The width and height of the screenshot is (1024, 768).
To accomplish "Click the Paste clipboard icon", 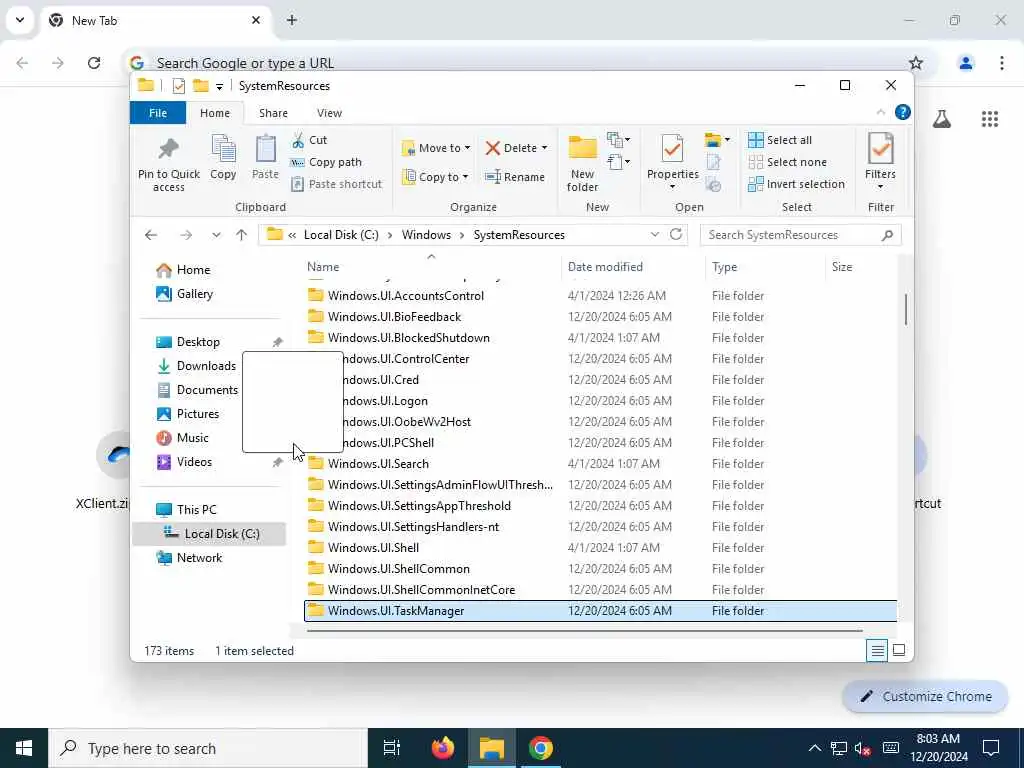I will 265,150.
